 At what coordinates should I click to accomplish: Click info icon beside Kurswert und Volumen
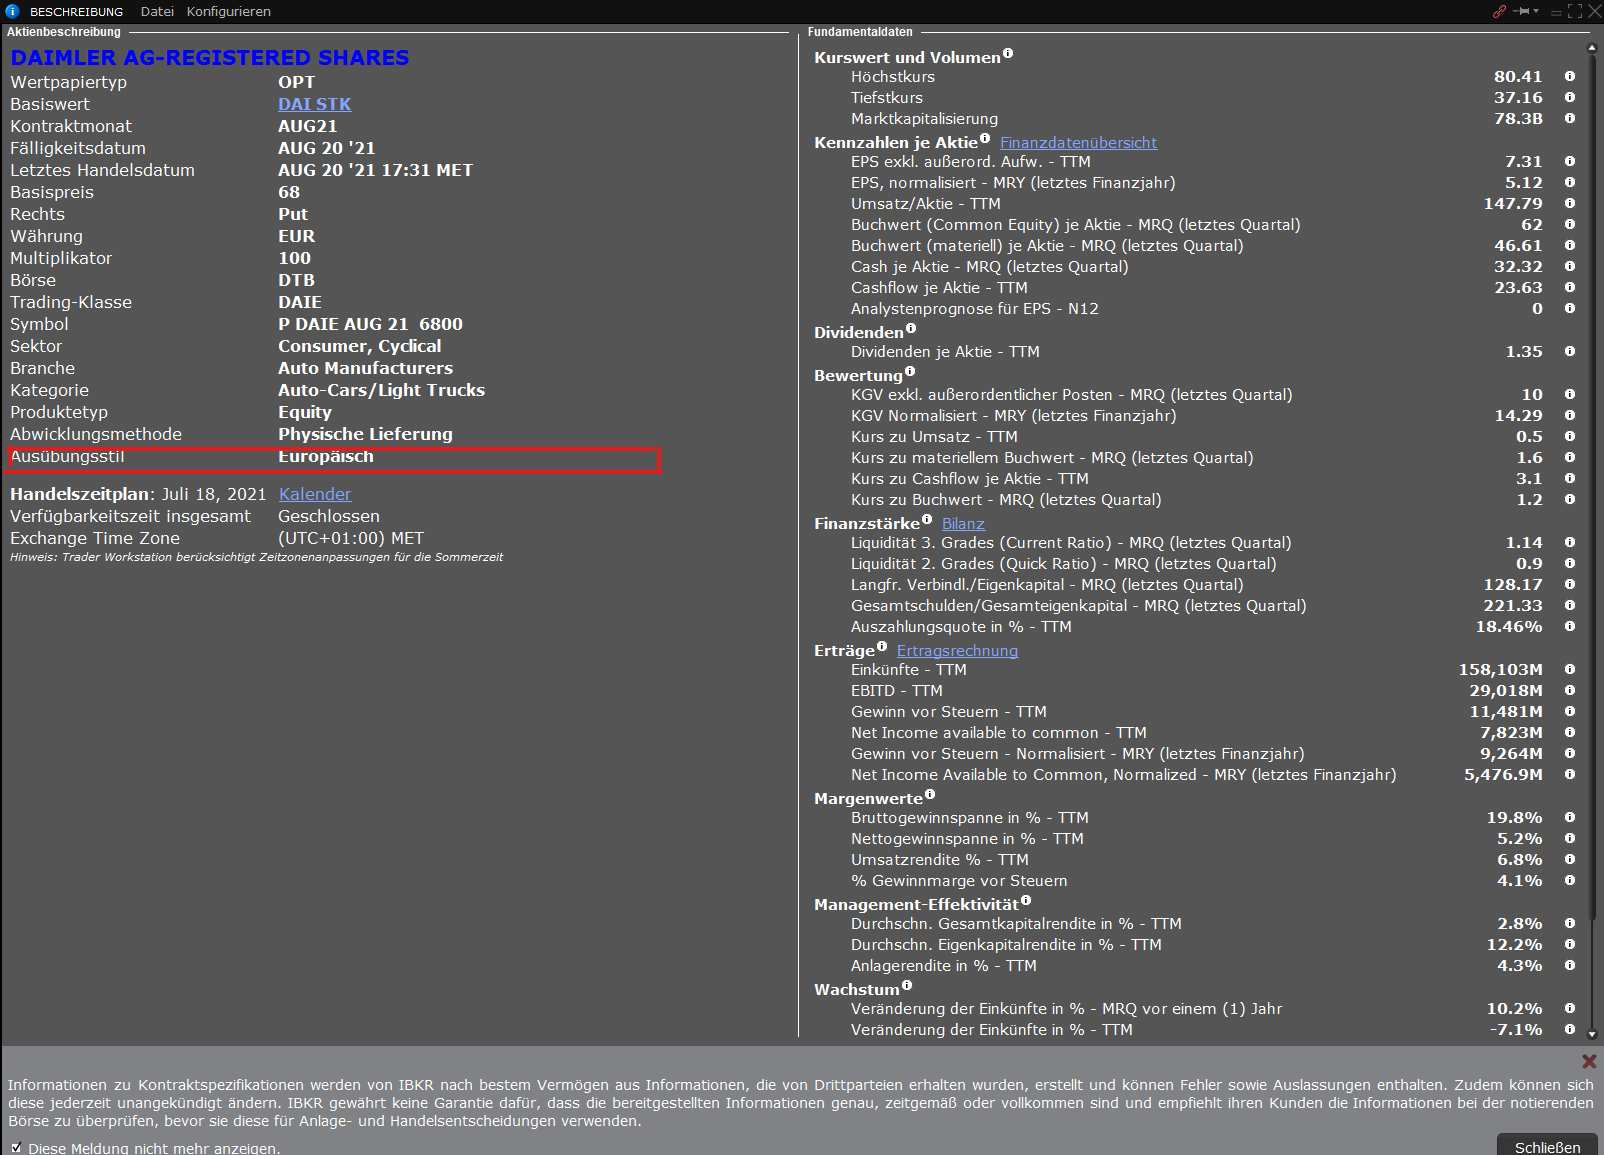1008,54
